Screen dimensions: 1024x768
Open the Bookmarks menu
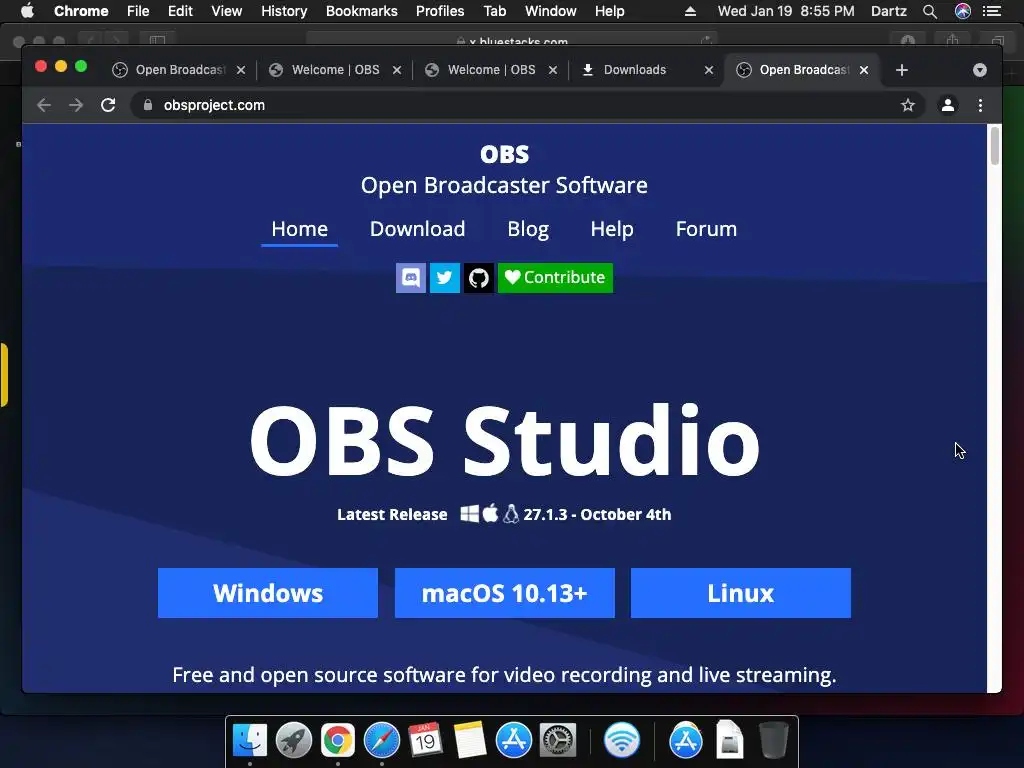(362, 11)
